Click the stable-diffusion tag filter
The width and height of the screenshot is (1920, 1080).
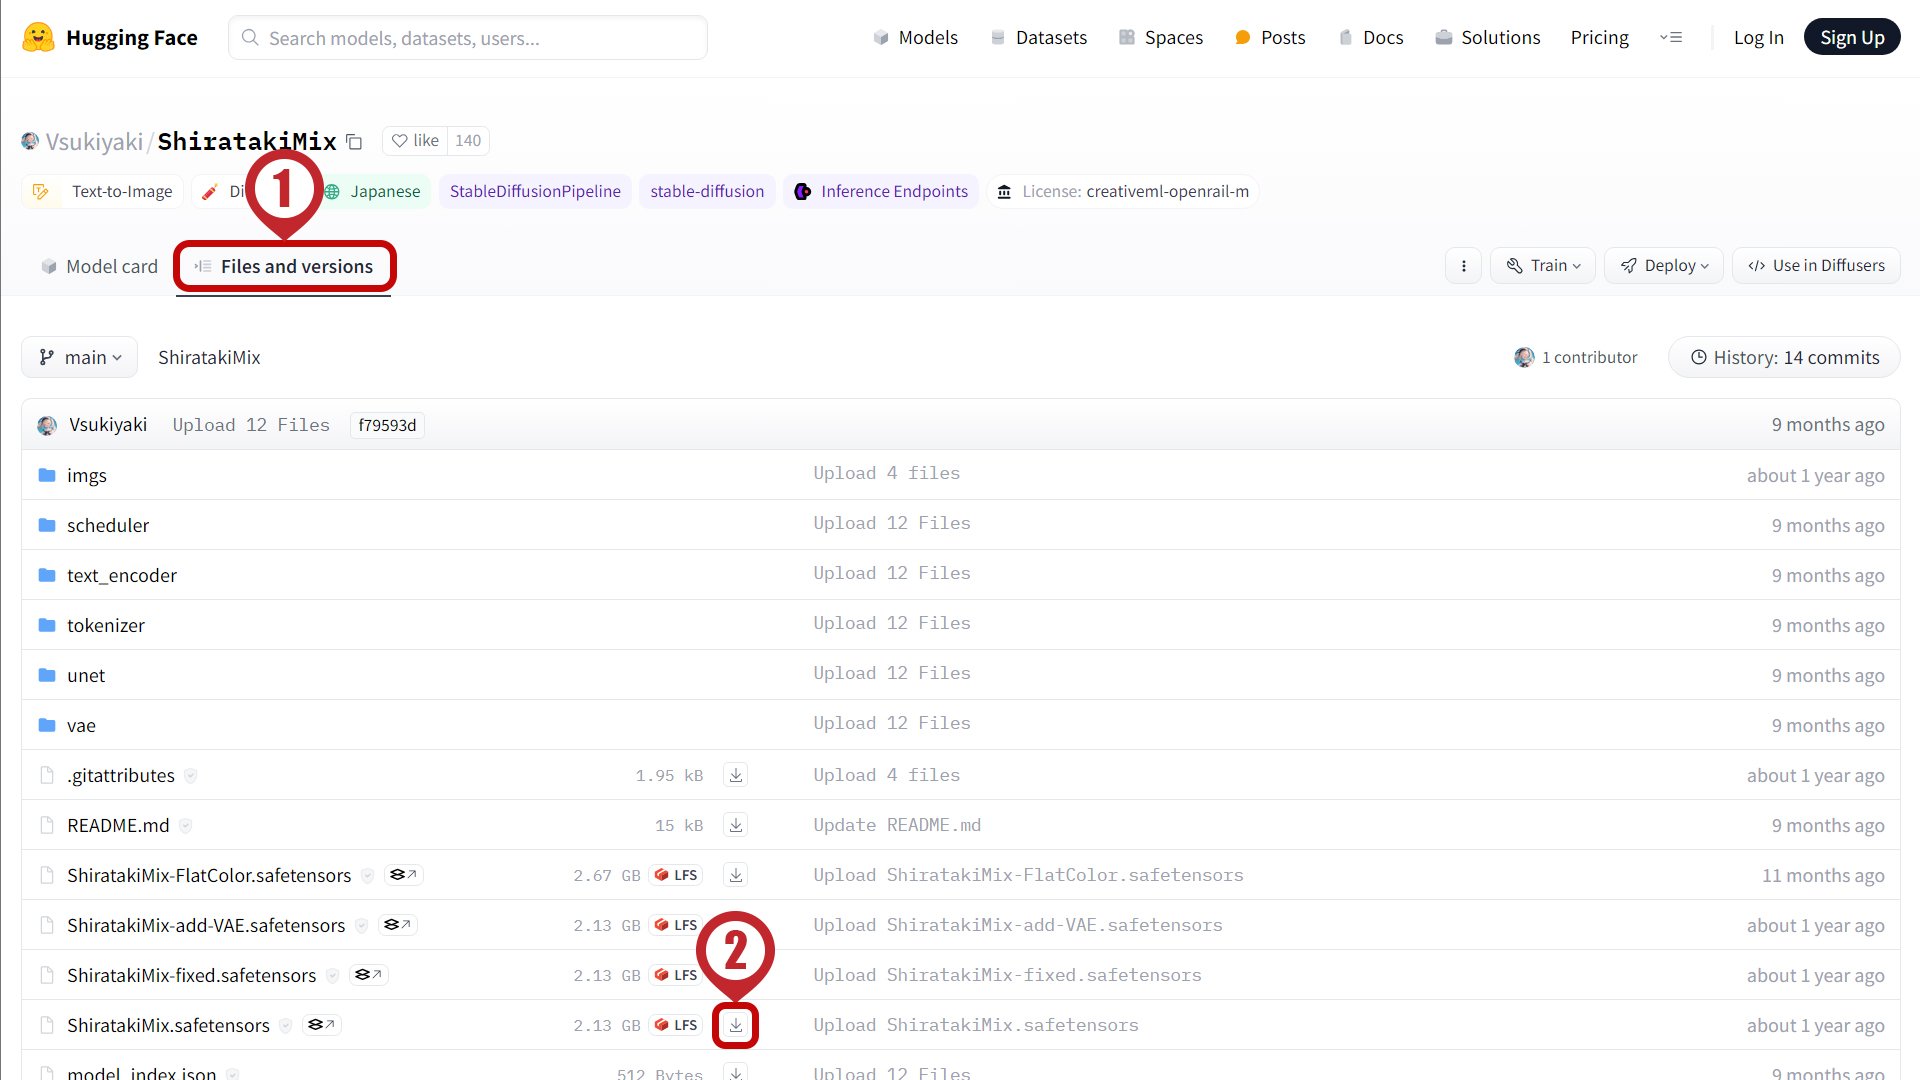pyautogui.click(x=708, y=191)
